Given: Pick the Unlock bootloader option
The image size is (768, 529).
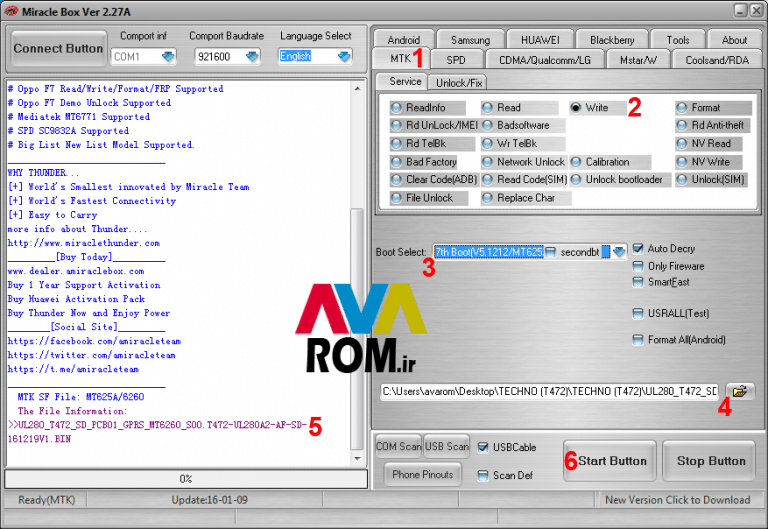Looking at the screenshot, I should [577, 180].
